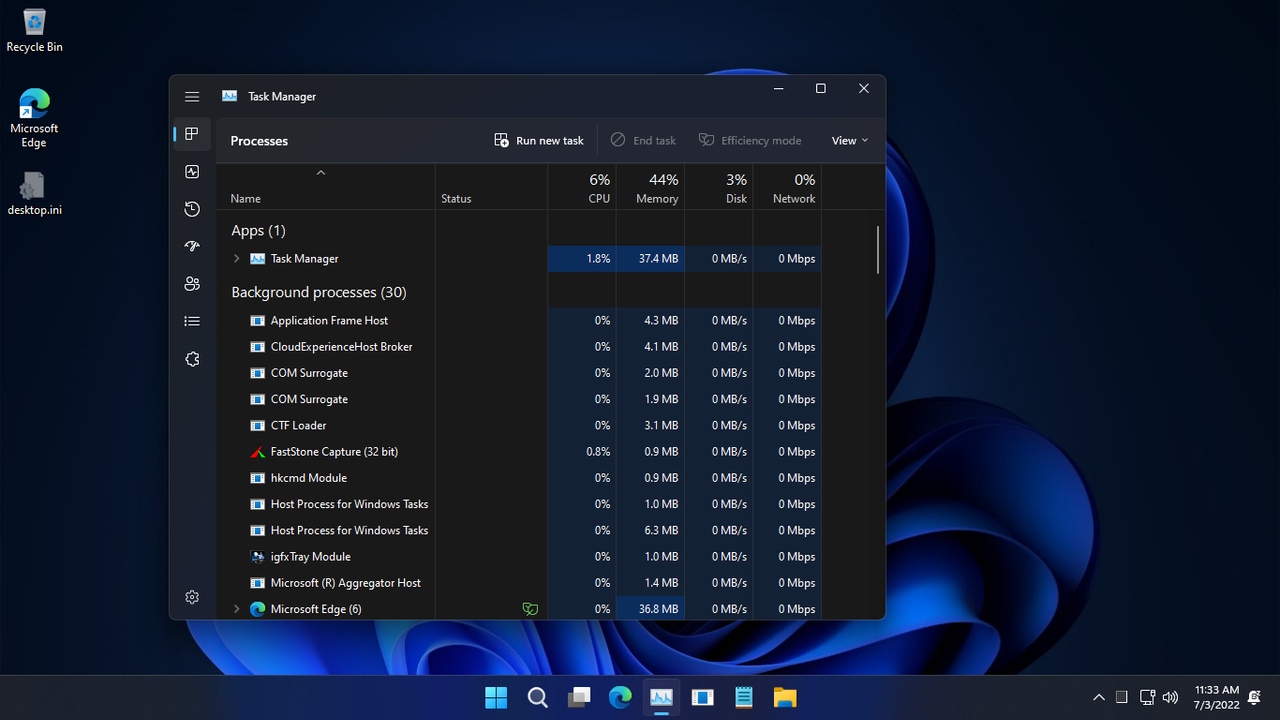Select the Processes tab in sidebar
The image size is (1280, 720).
pyautogui.click(x=192, y=134)
